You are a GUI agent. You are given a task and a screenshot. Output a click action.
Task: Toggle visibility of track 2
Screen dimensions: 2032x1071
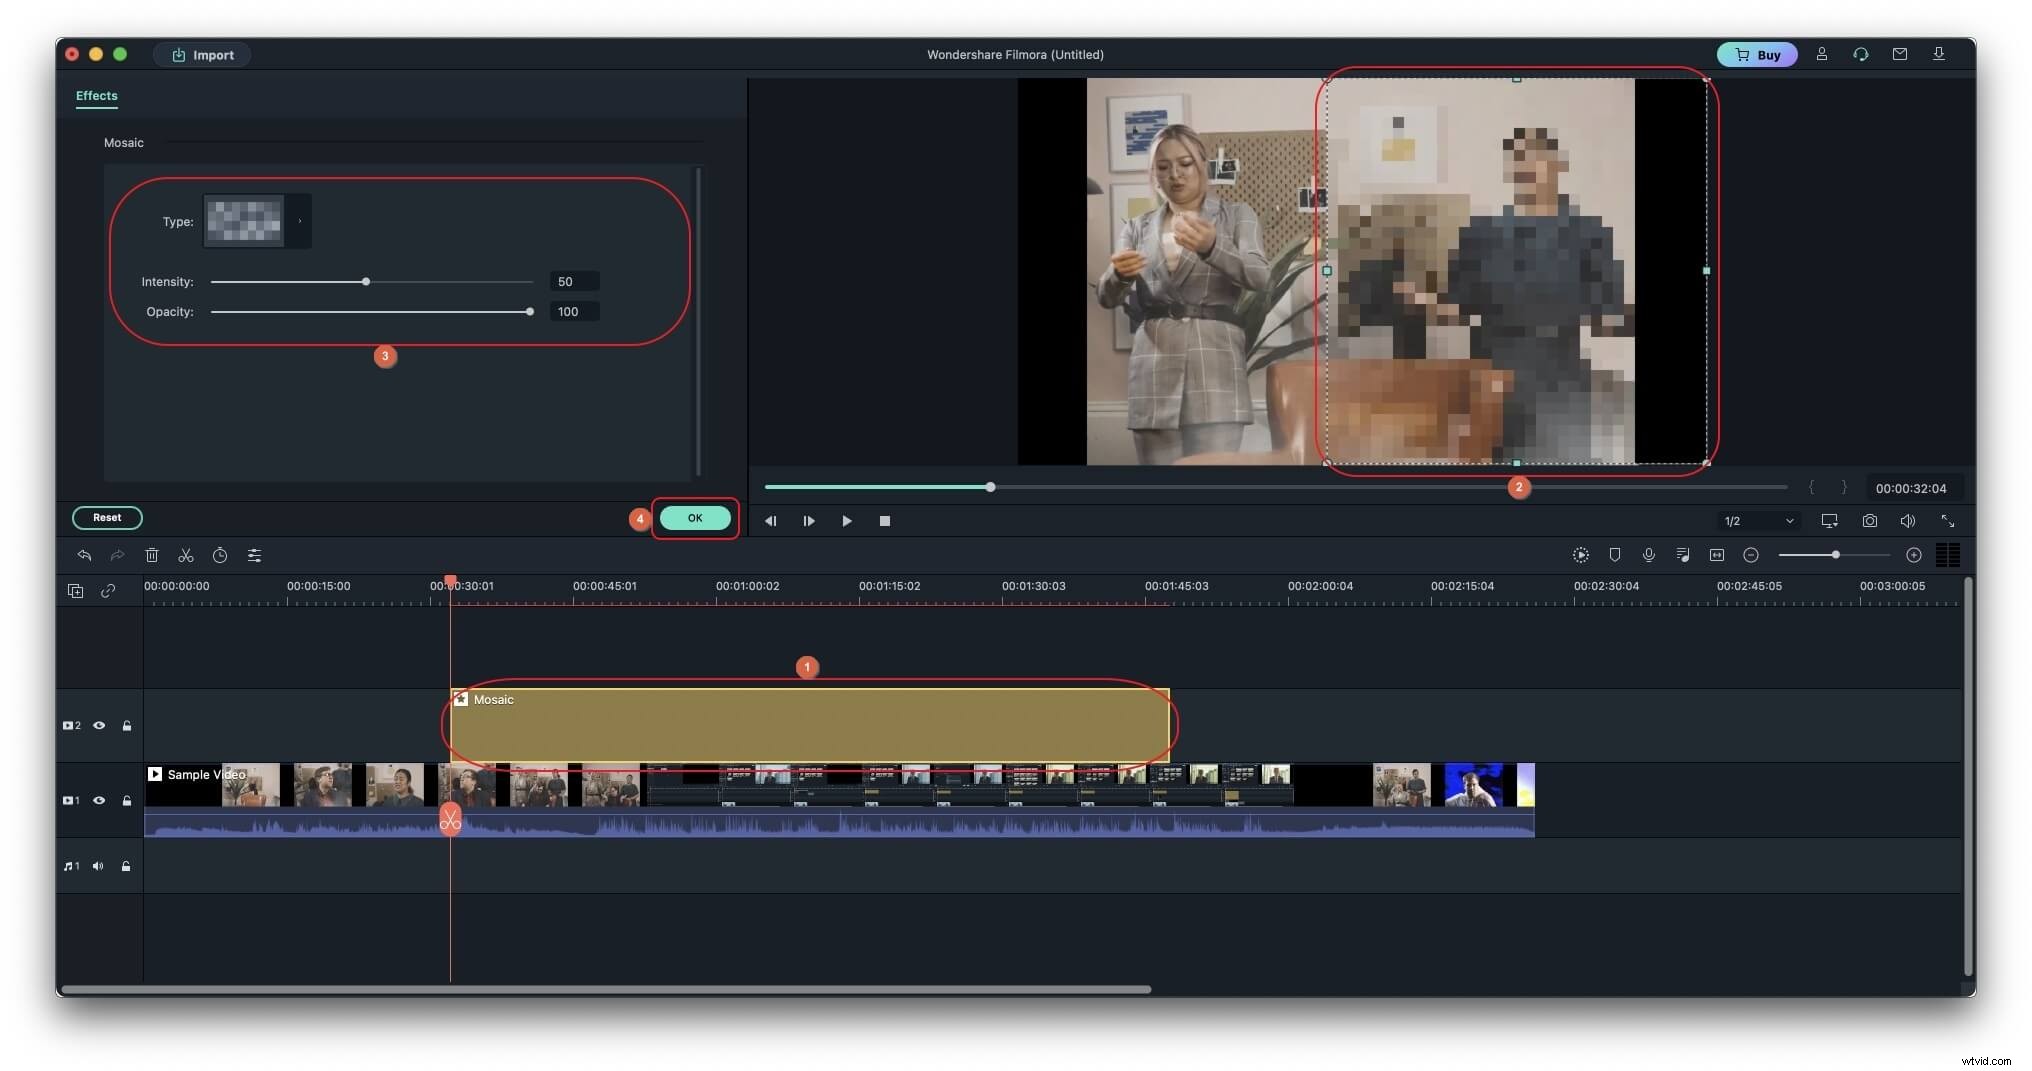coord(99,725)
